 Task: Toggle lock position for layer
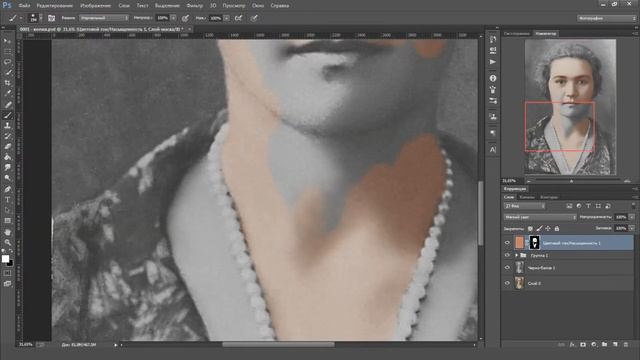tap(548, 229)
